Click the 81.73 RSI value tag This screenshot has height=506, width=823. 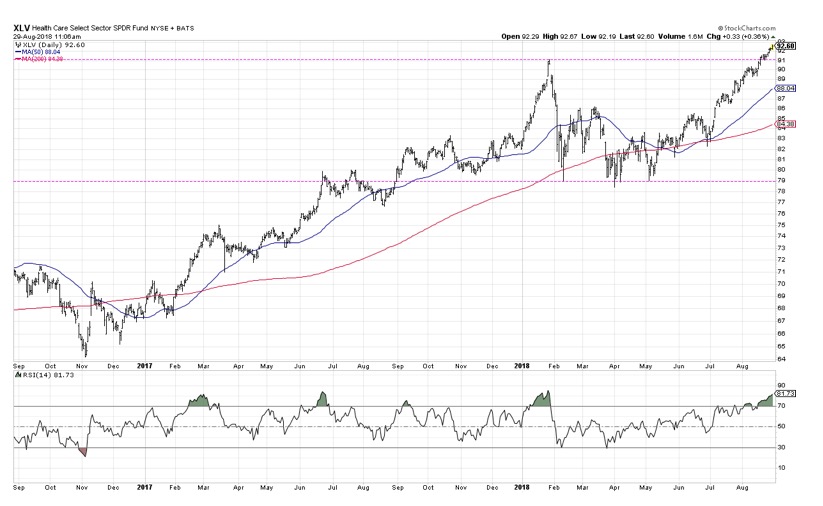click(x=786, y=394)
